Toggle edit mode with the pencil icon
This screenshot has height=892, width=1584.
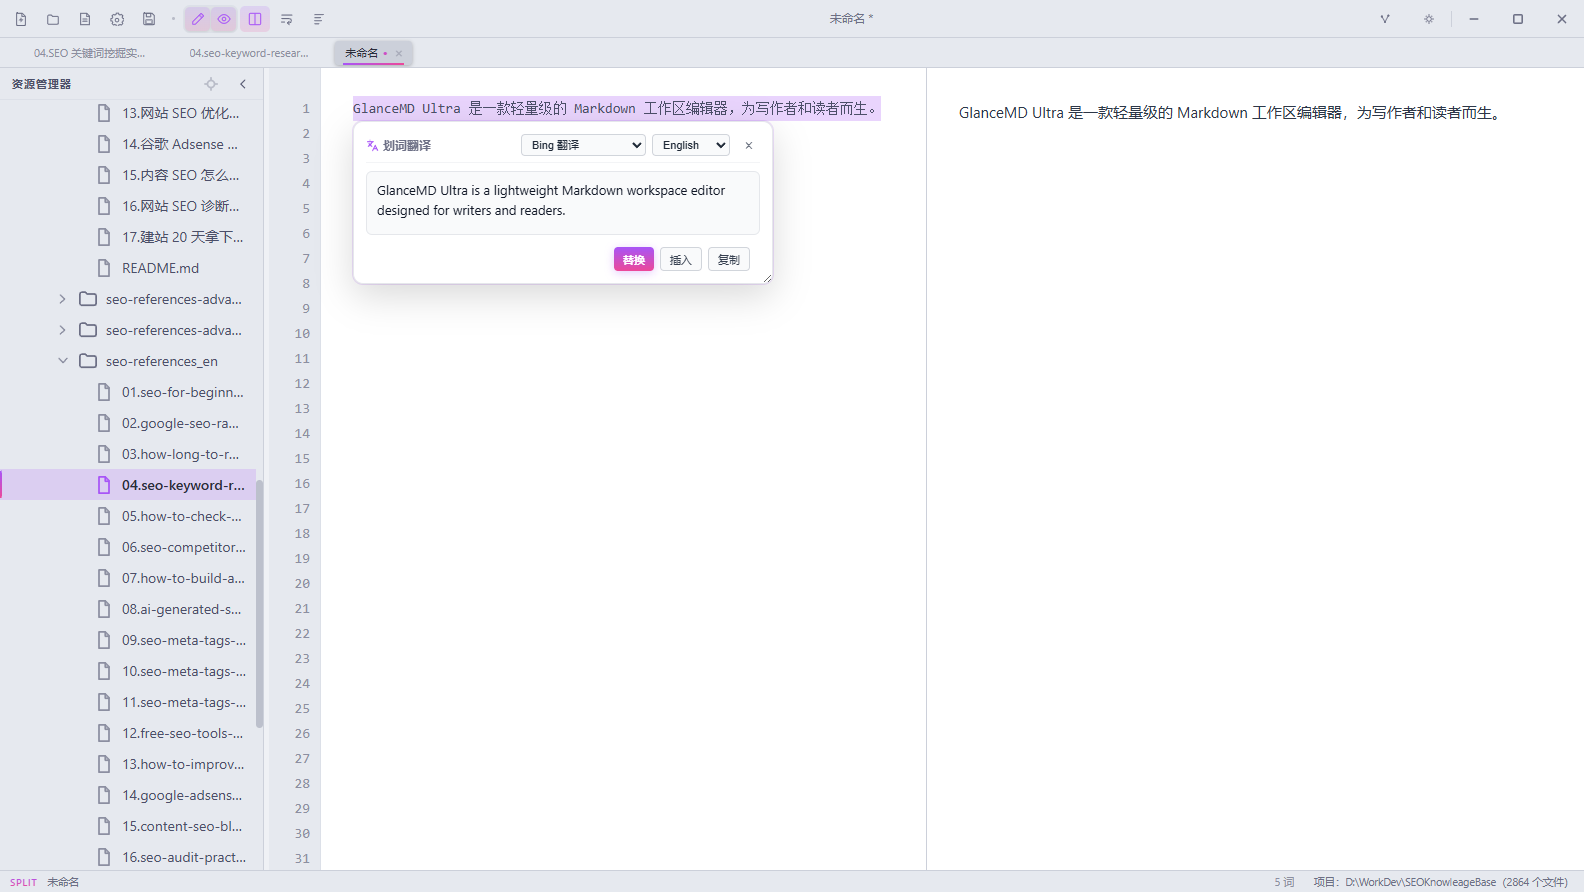pyautogui.click(x=198, y=19)
